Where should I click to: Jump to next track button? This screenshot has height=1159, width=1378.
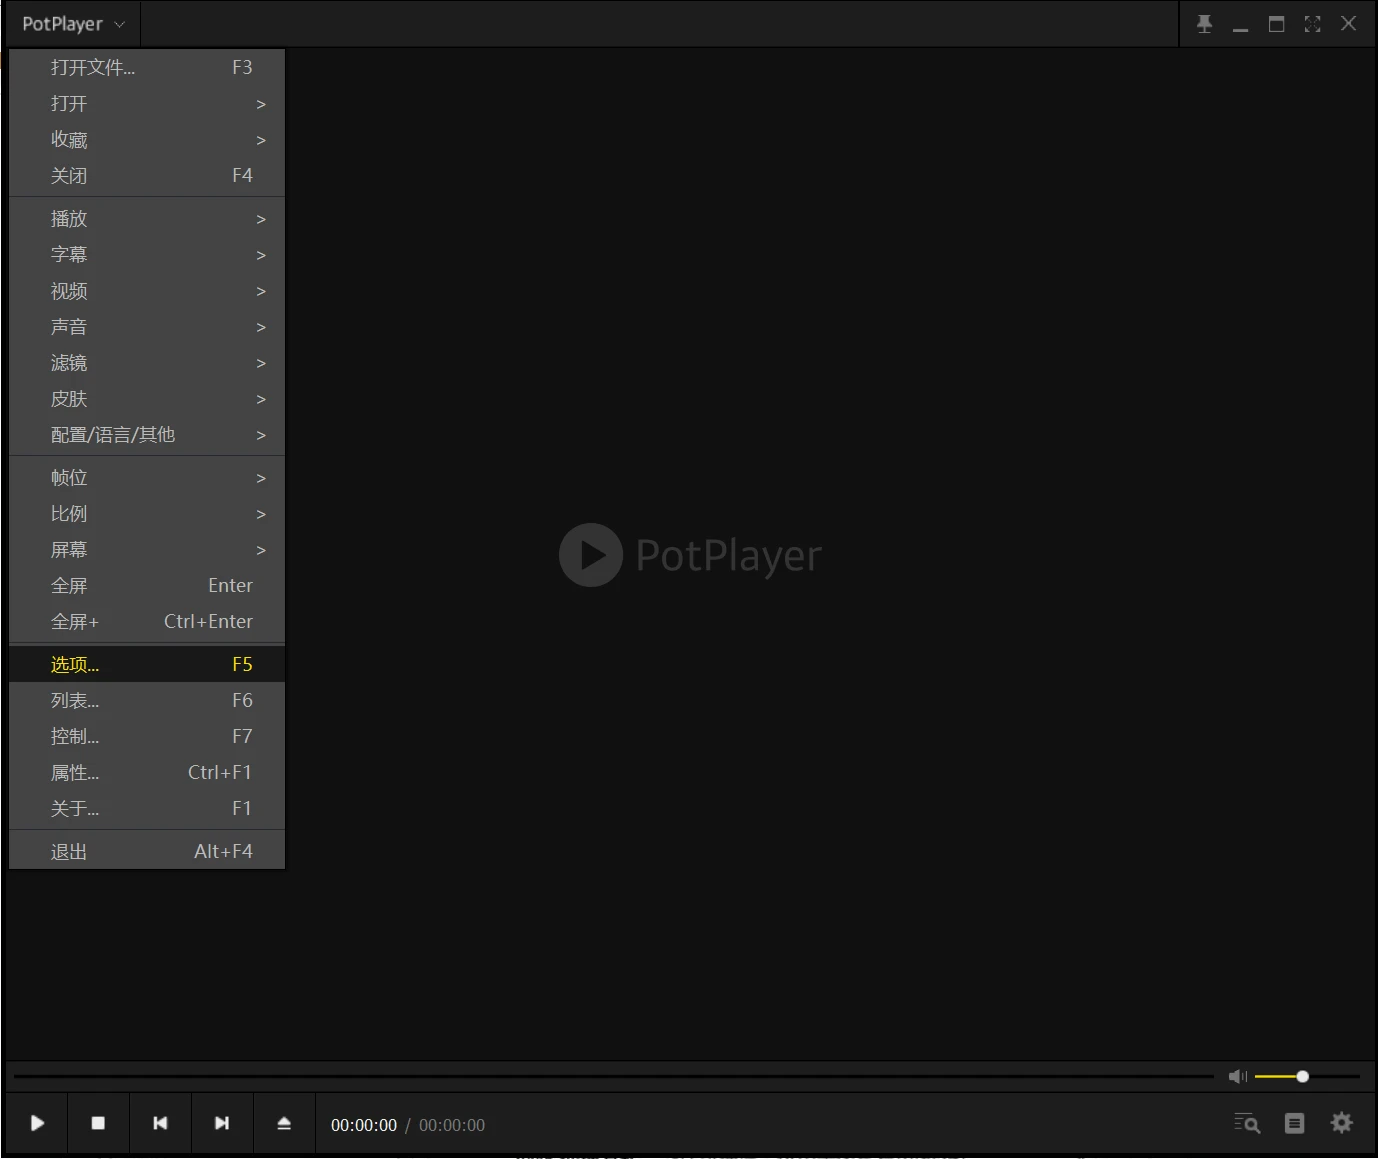222,1123
